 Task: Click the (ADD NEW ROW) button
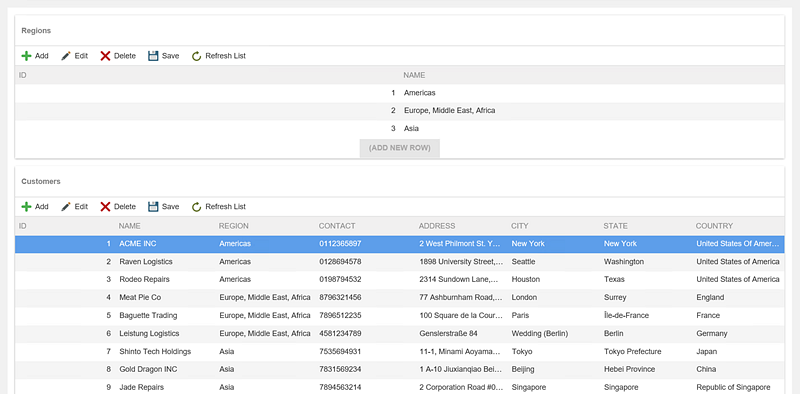(x=399, y=148)
